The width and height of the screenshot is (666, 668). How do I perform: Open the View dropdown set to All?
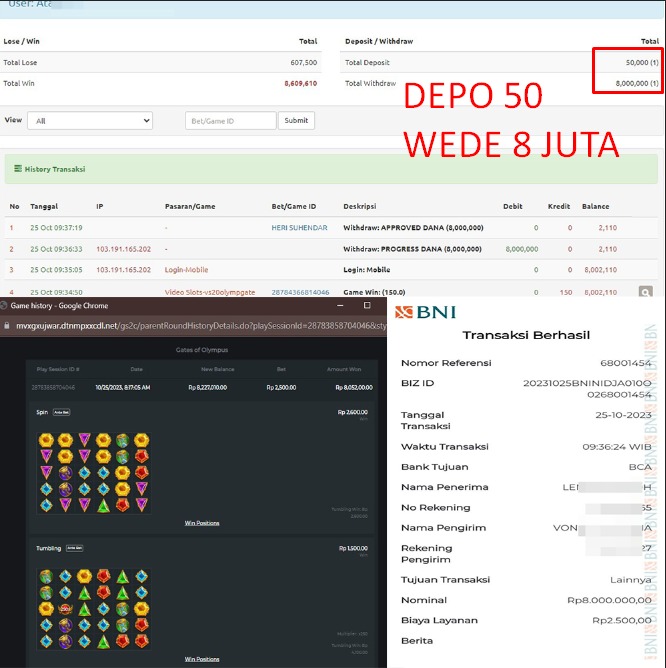click(90, 121)
